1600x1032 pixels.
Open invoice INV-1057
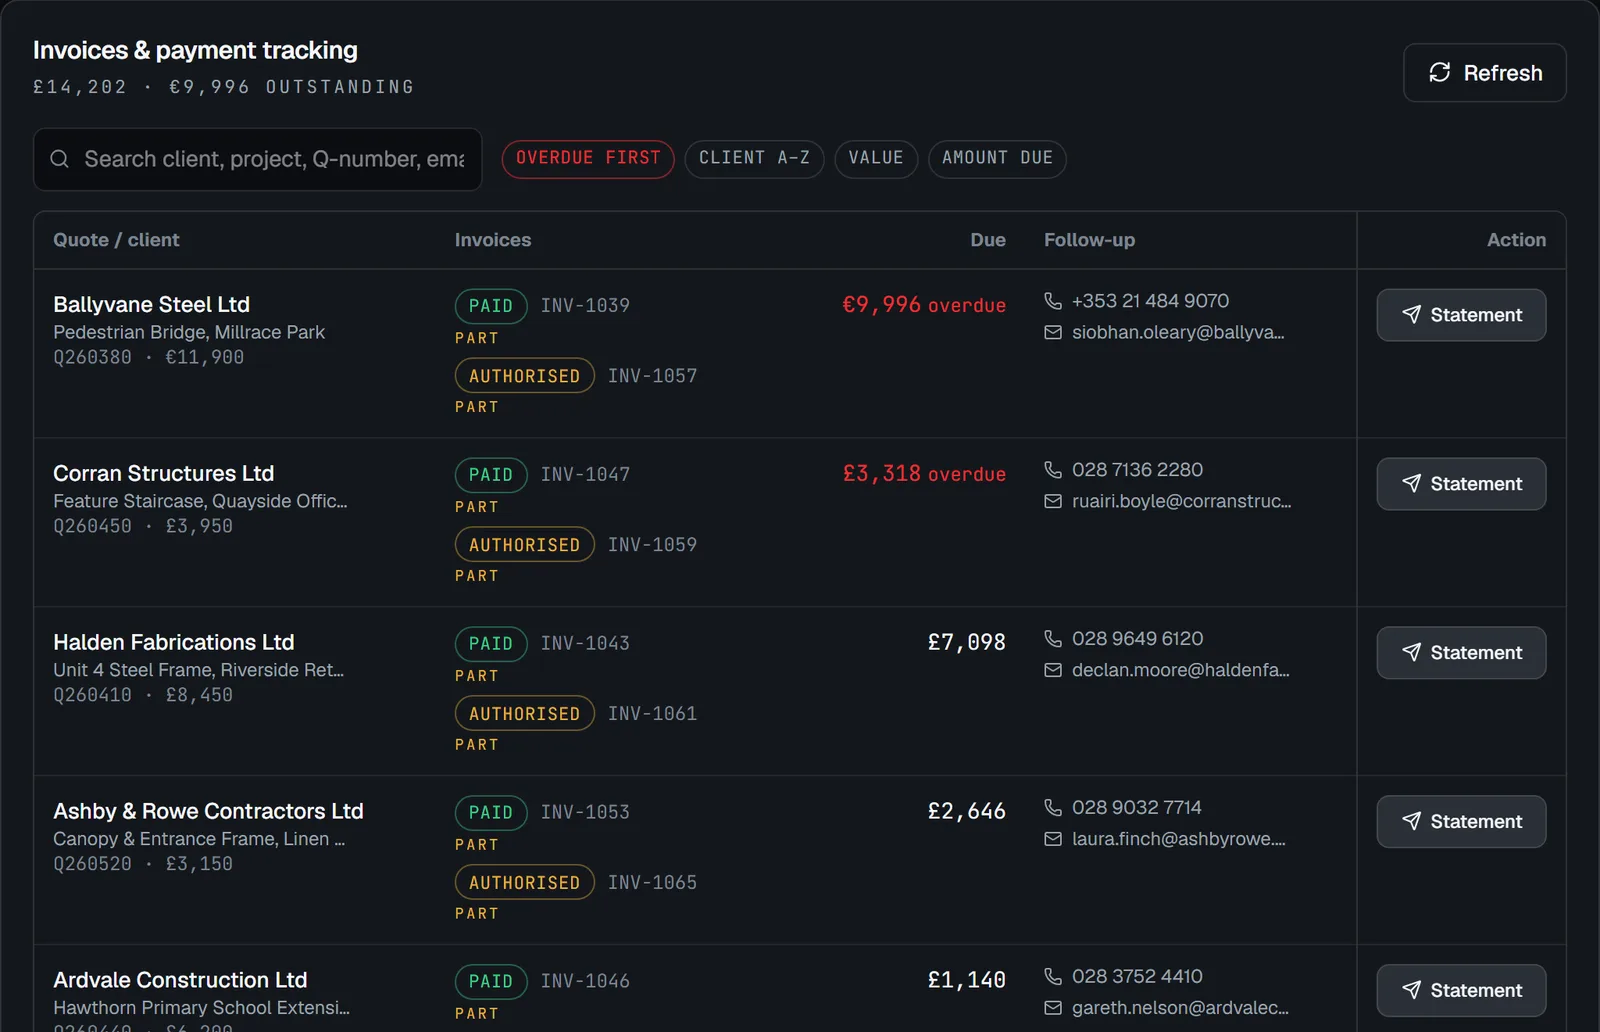coord(652,376)
